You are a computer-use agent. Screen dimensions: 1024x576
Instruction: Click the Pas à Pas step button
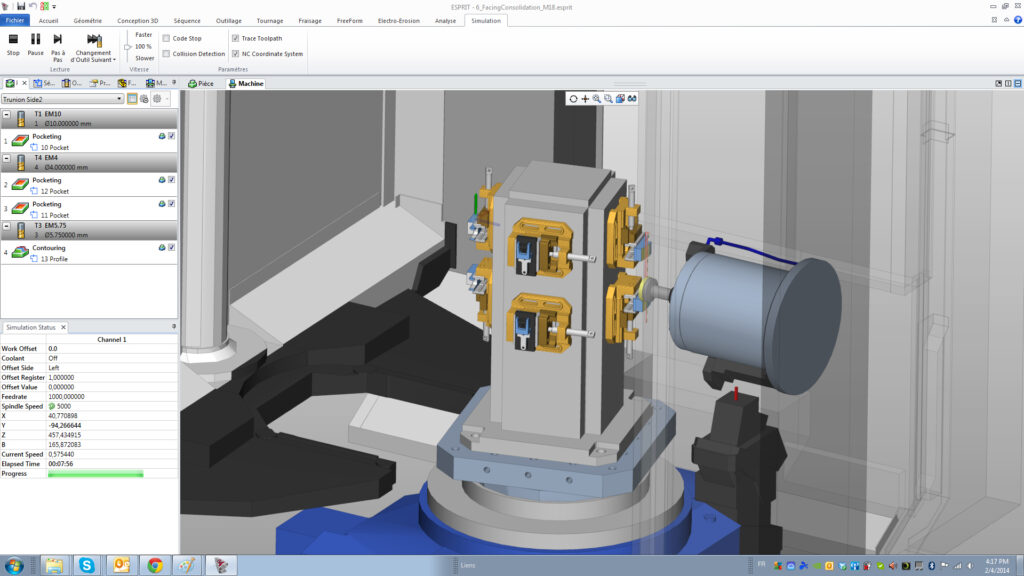[x=58, y=42]
